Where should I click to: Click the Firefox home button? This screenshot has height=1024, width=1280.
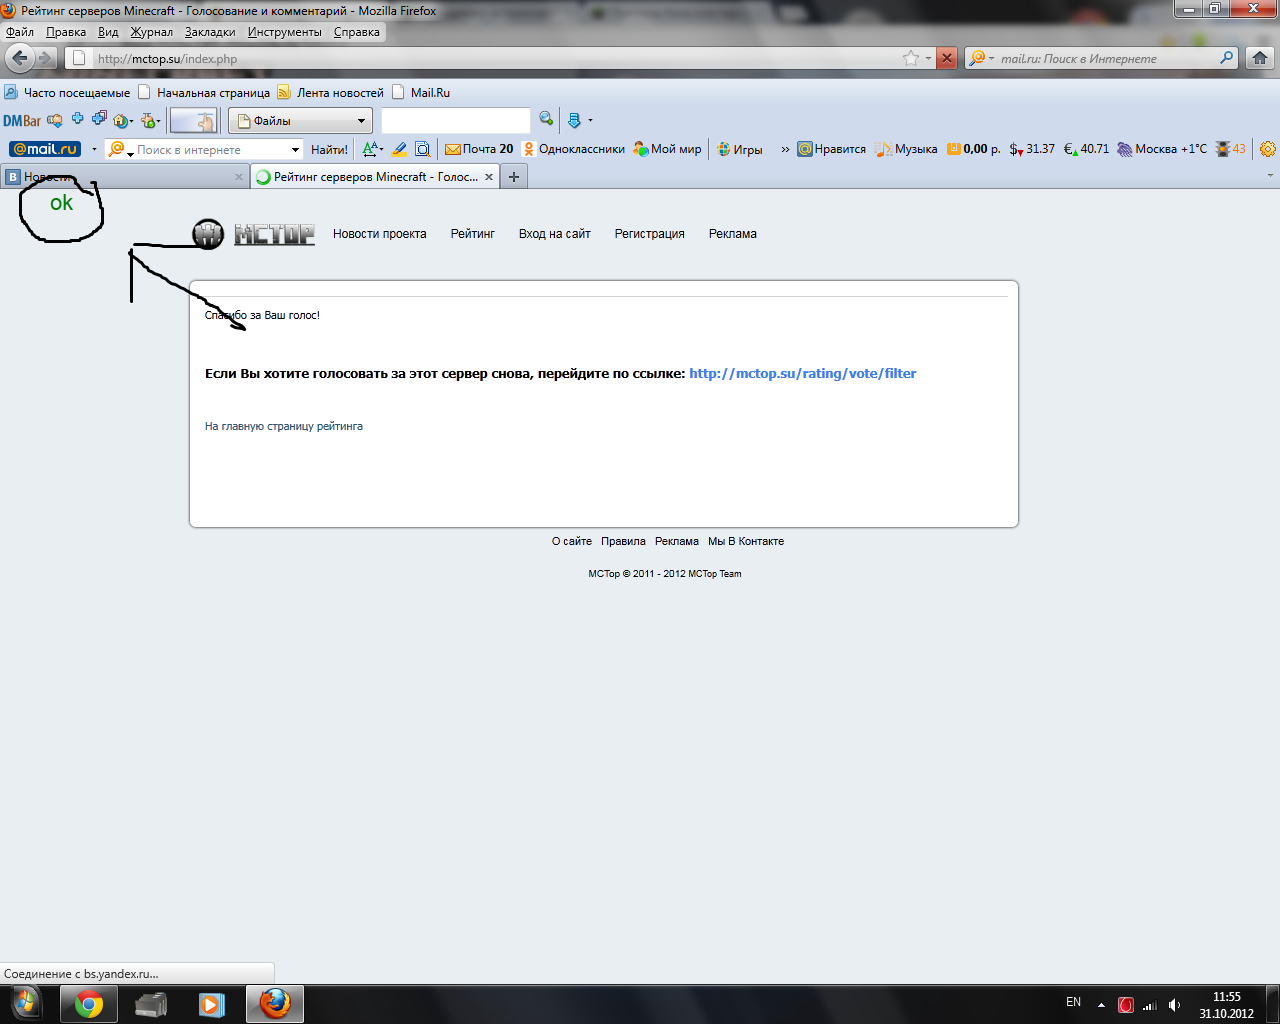[x=1260, y=58]
